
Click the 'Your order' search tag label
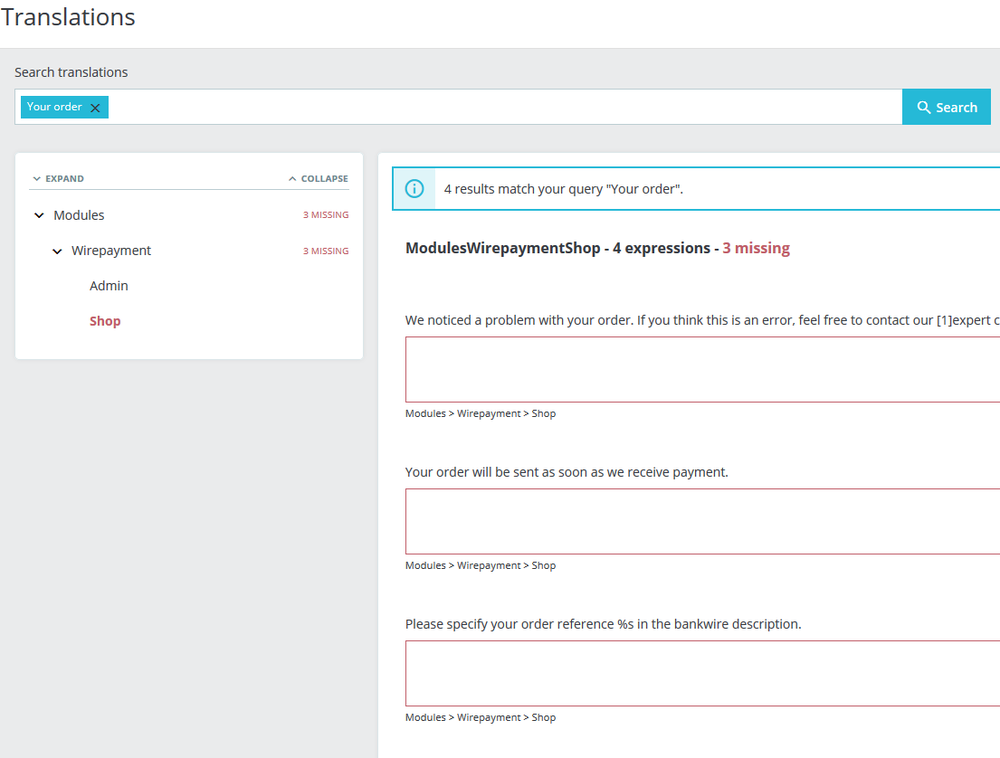(54, 106)
